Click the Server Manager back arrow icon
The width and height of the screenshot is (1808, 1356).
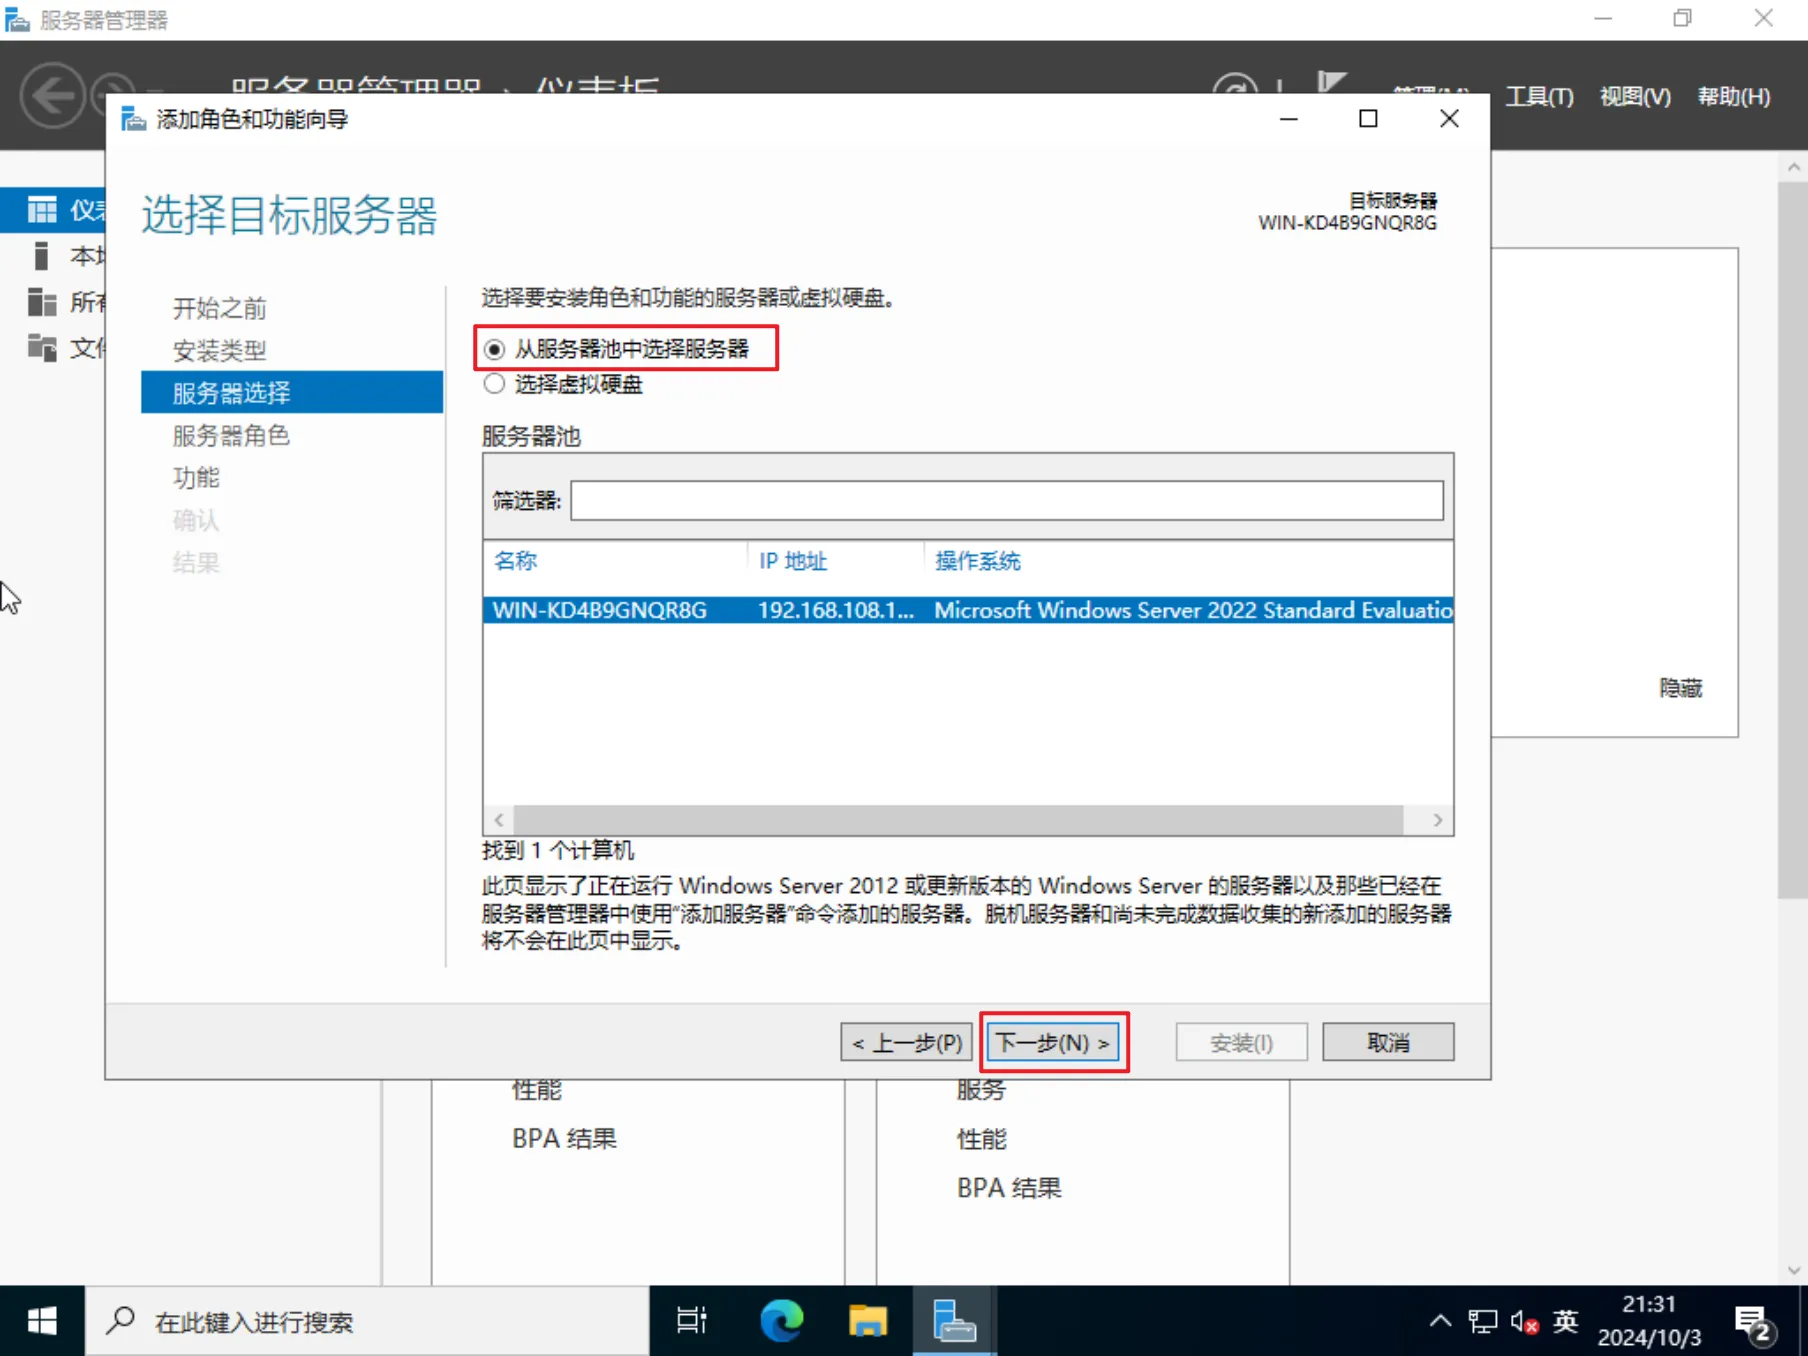pos(52,96)
